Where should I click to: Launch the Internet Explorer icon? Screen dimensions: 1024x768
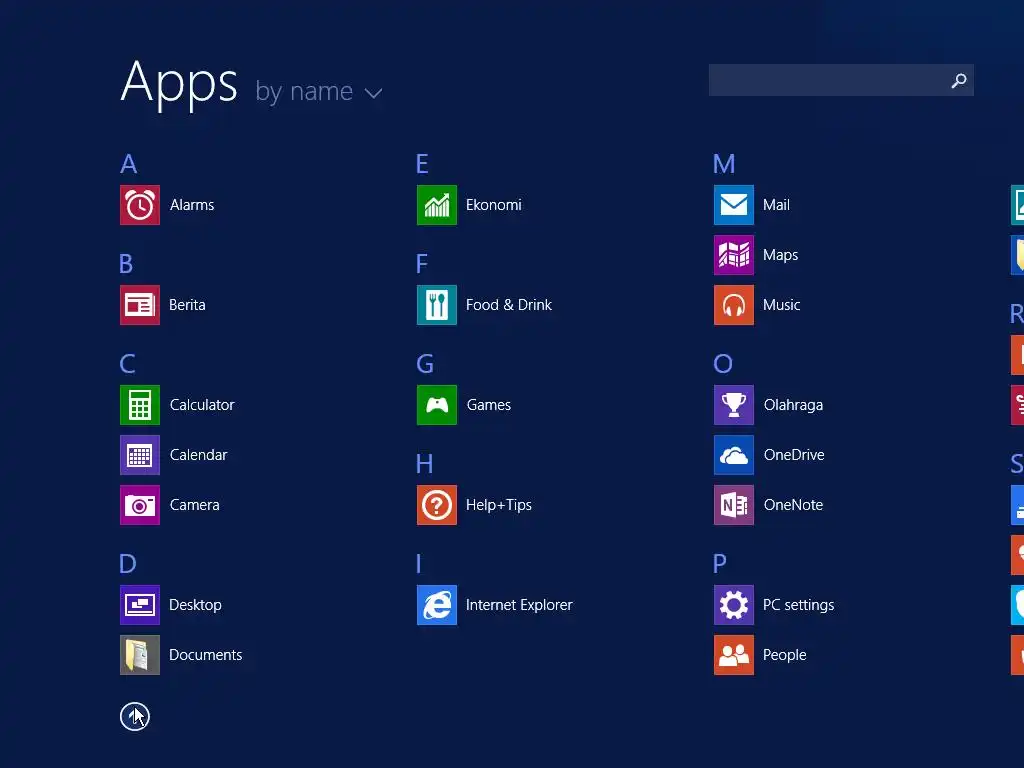pyautogui.click(x=437, y=605)
